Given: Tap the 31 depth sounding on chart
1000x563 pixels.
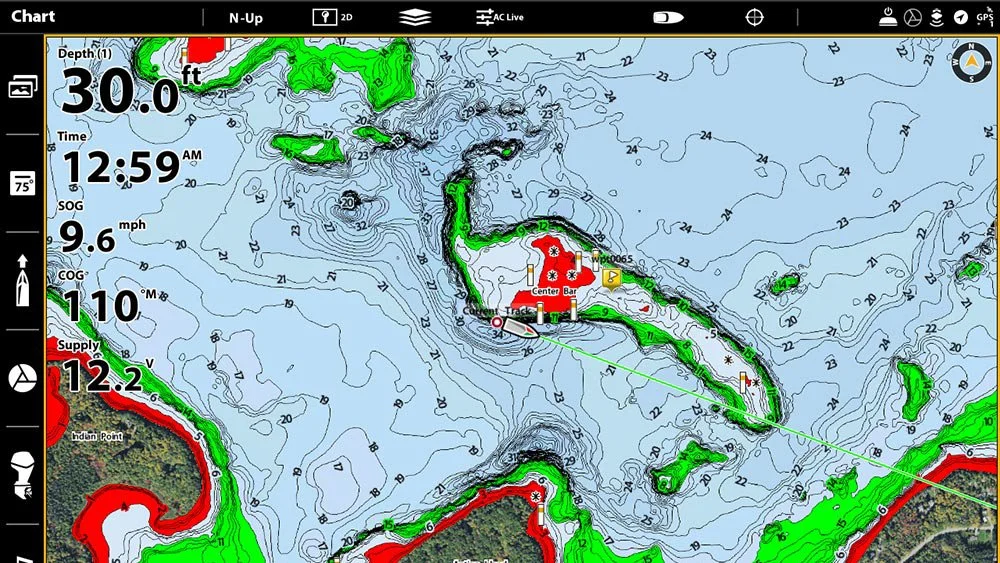Looking at the screenshot, I should click(513, 458).
